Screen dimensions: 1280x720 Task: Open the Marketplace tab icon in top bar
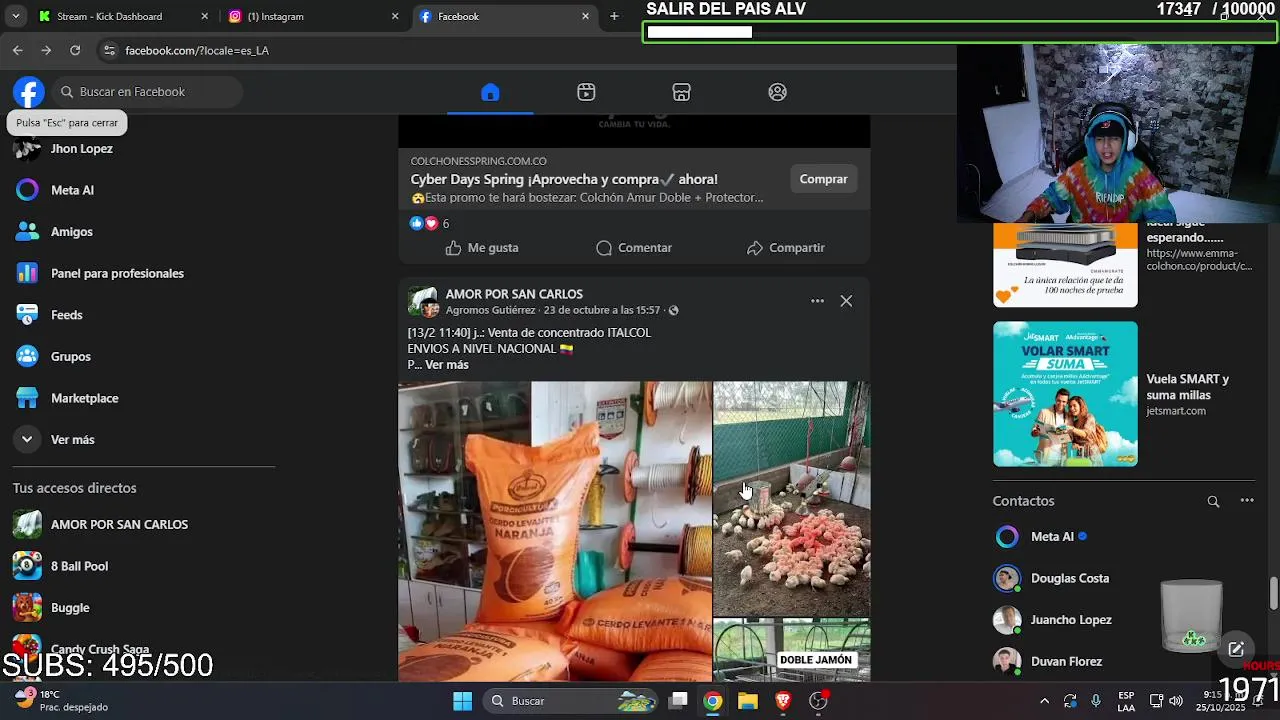click(681, 92)
